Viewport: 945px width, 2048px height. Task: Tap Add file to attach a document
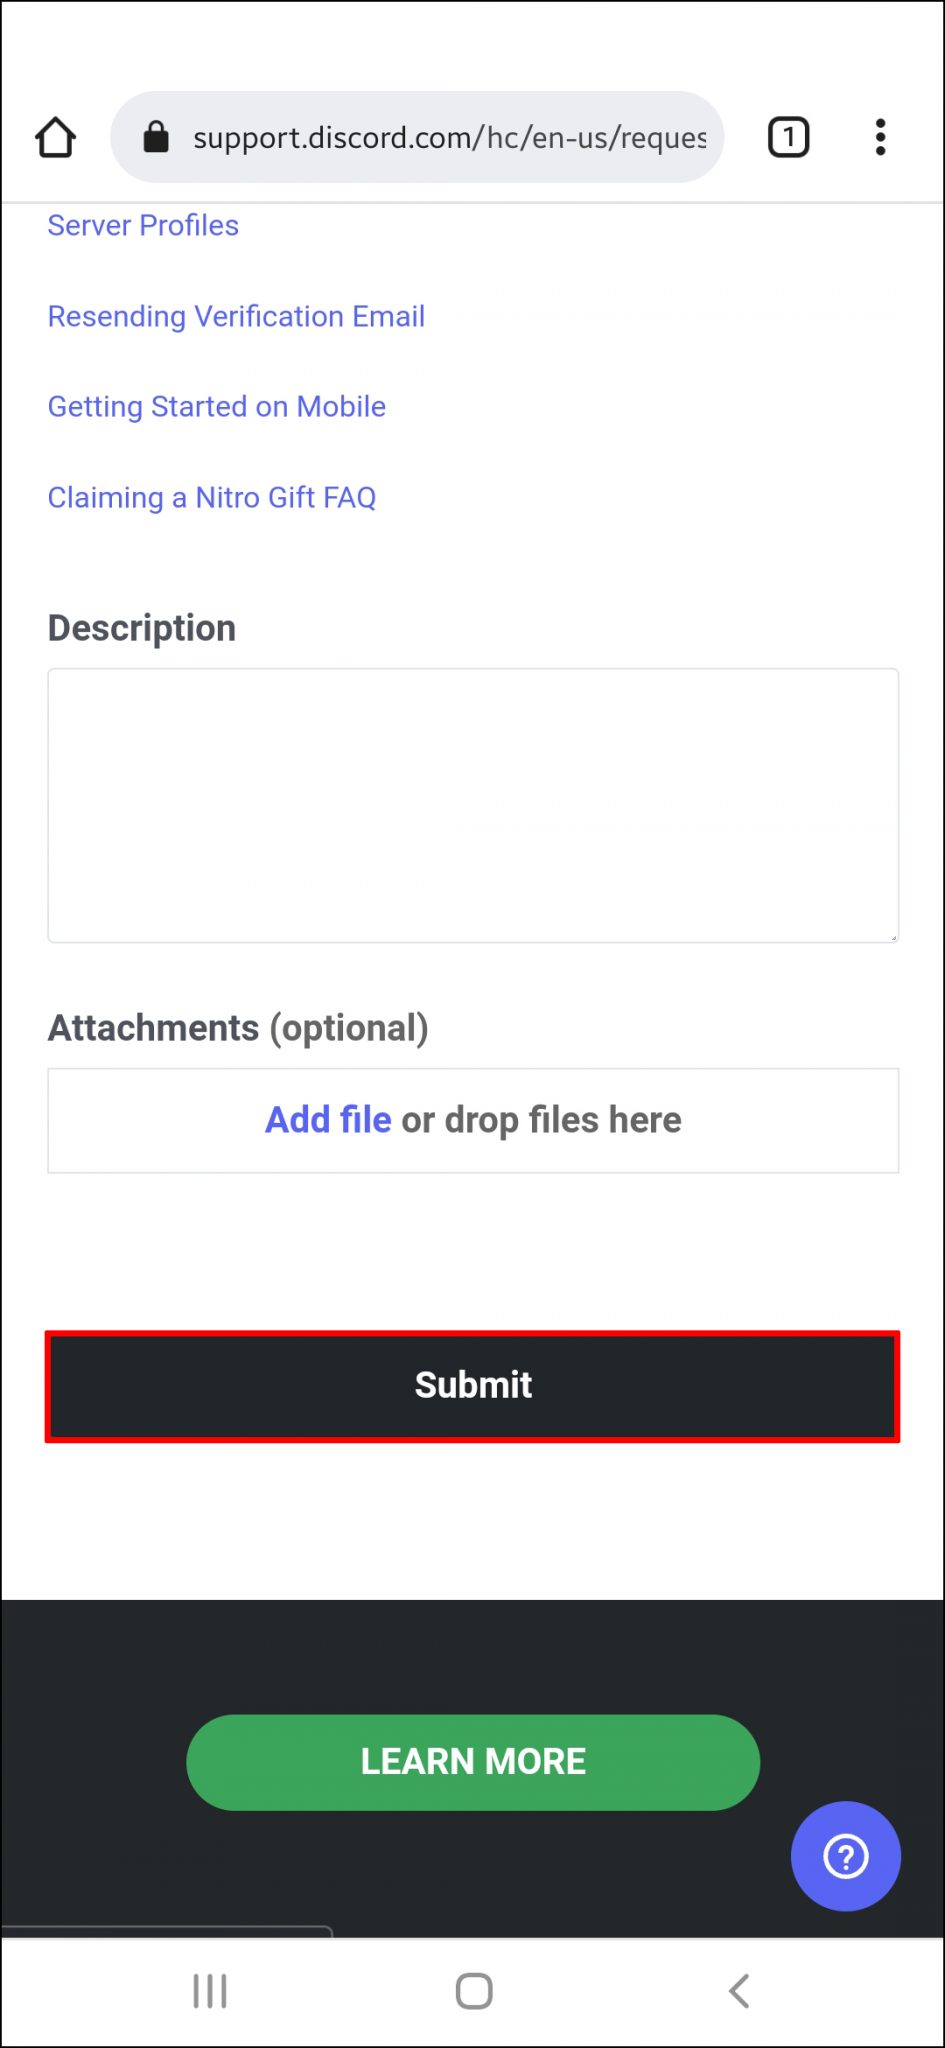tap(327, 1120)
